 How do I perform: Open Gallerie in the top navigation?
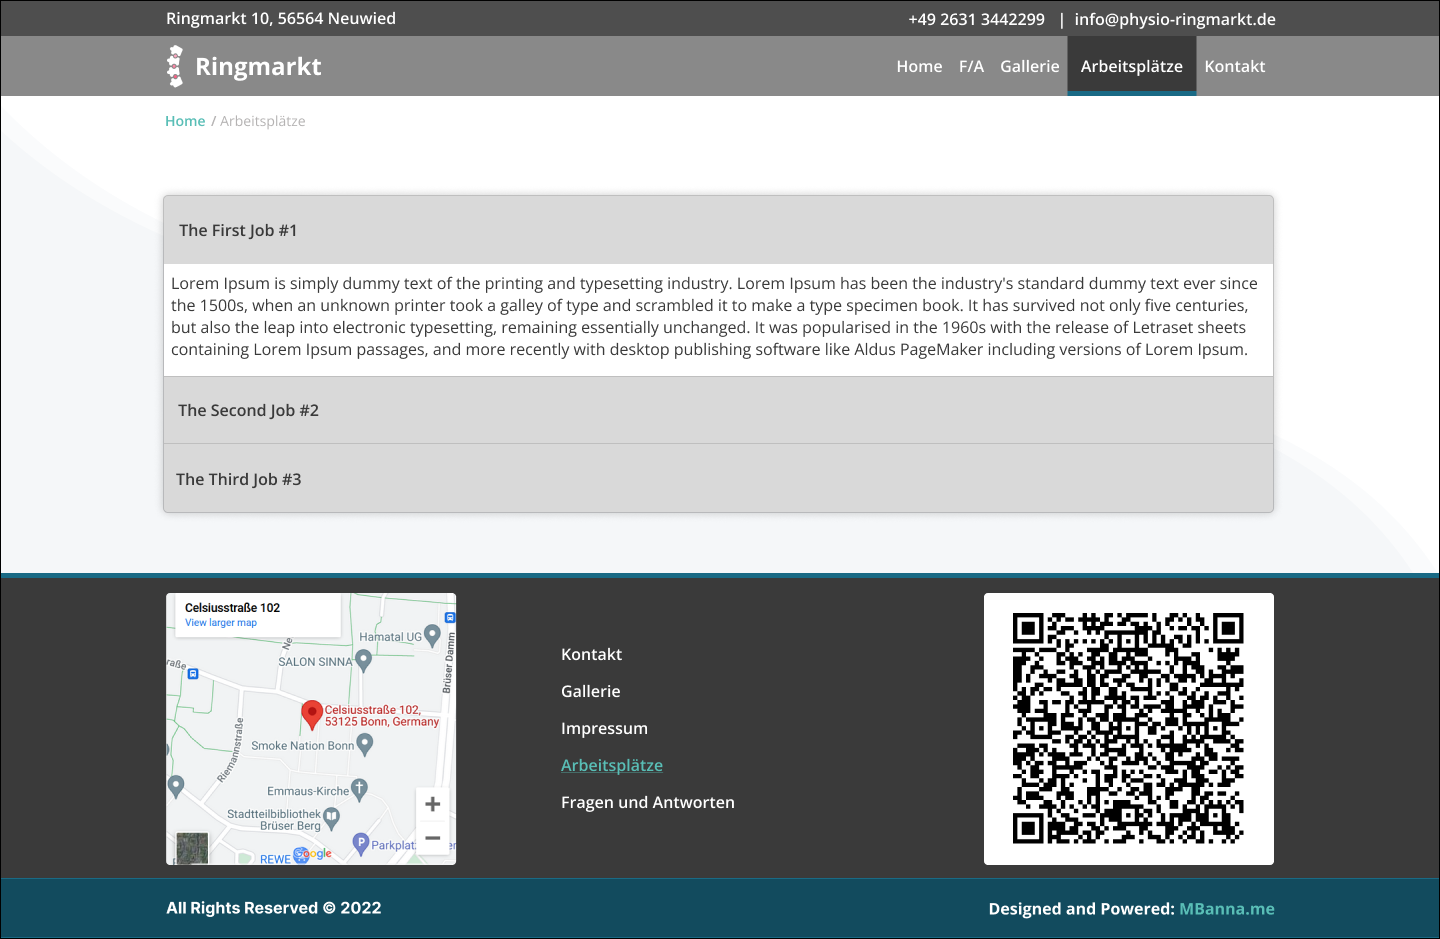[1029, 66]
